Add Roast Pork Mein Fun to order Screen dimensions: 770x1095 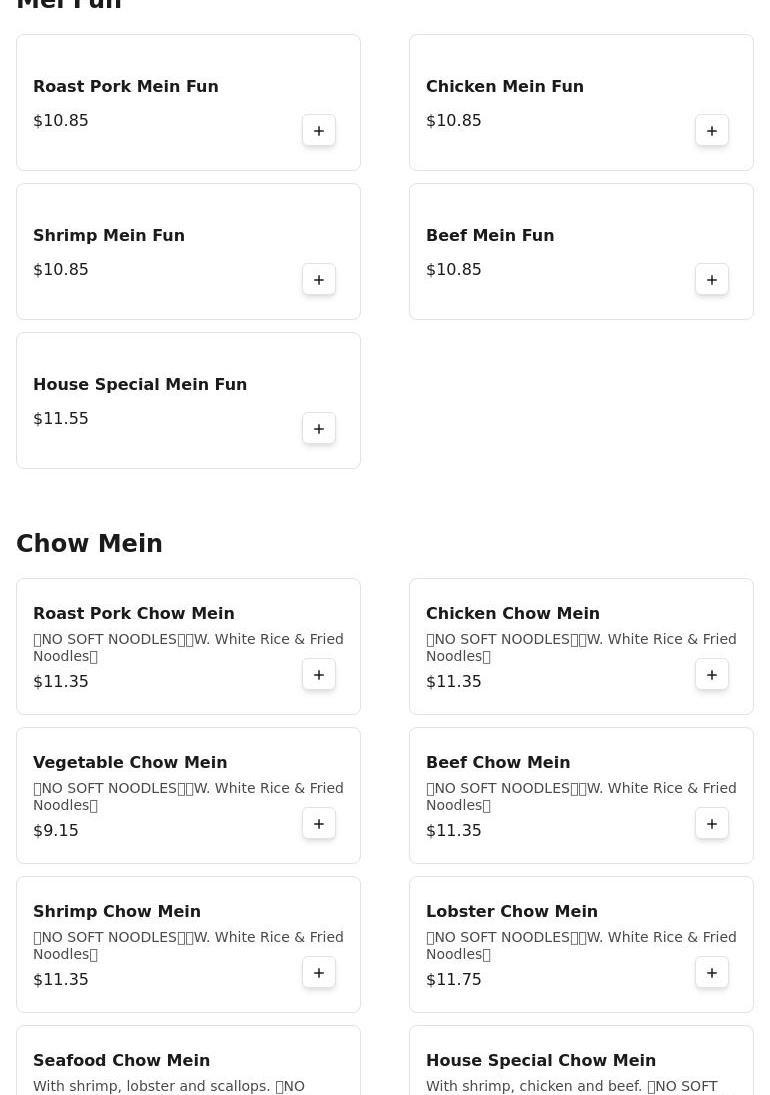[x=319, y=131]
